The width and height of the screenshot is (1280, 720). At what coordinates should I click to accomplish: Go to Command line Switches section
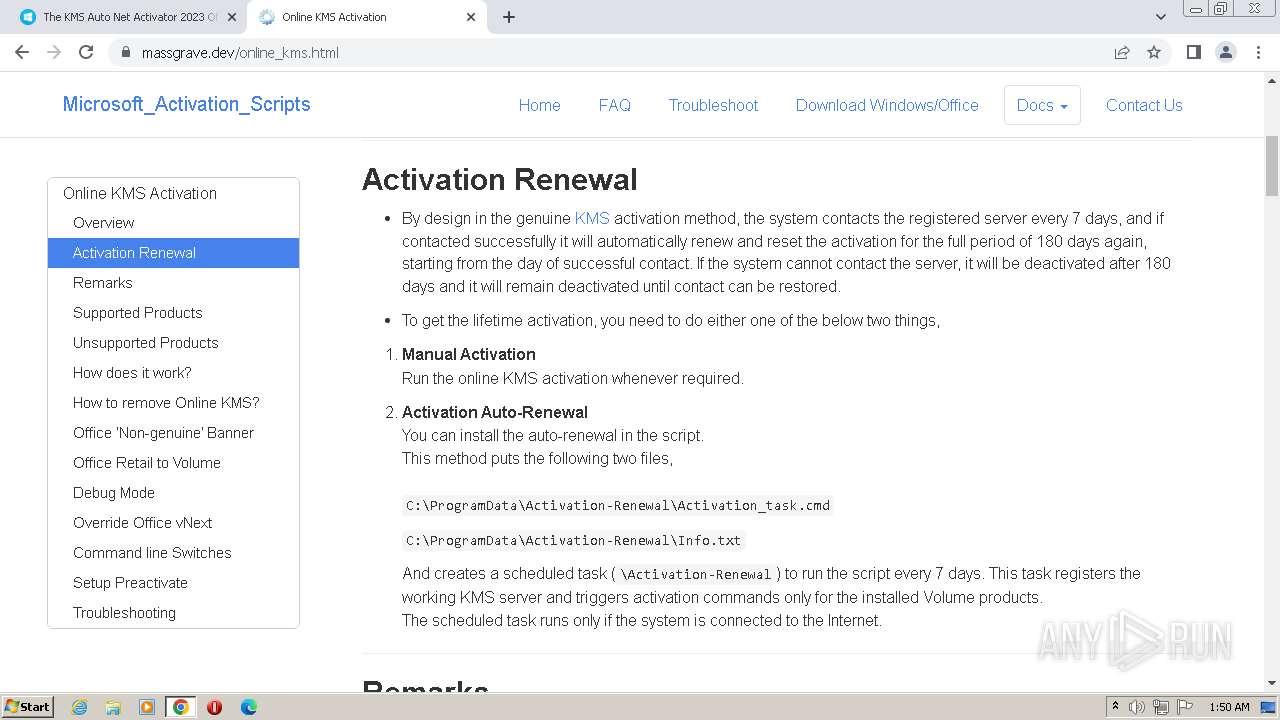pyautogui.click(x=173, y=553)
